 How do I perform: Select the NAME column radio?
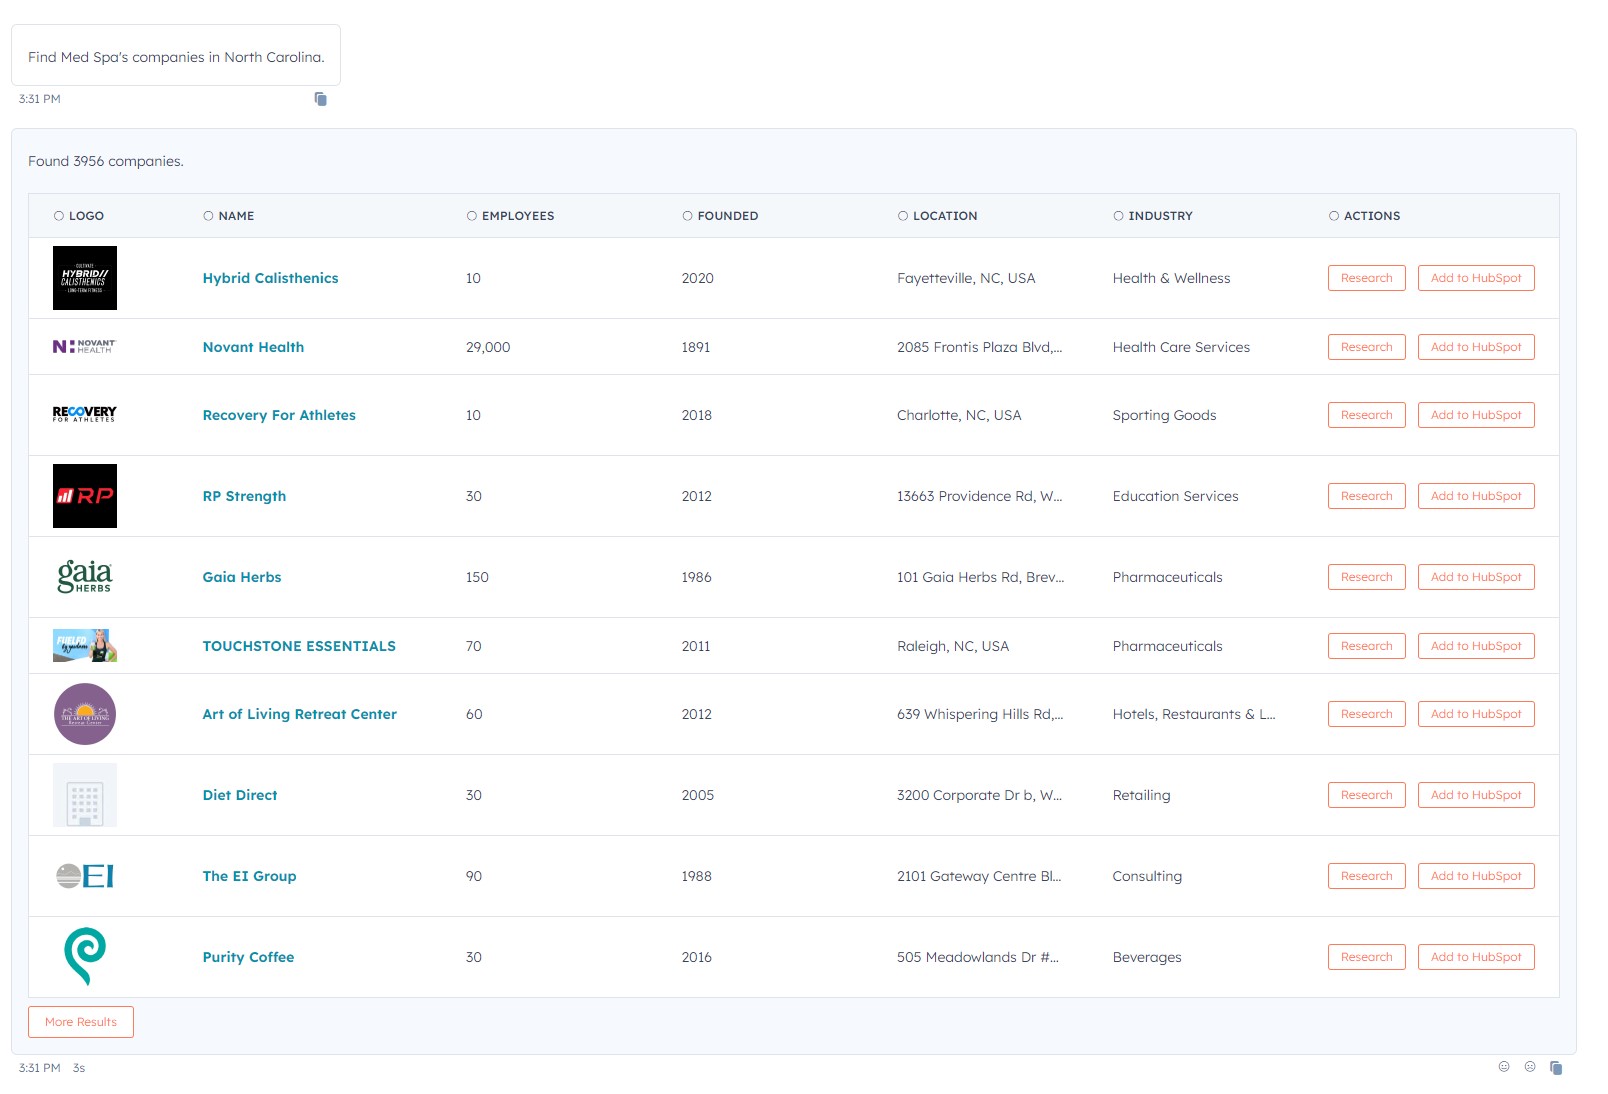click(208, 216)
